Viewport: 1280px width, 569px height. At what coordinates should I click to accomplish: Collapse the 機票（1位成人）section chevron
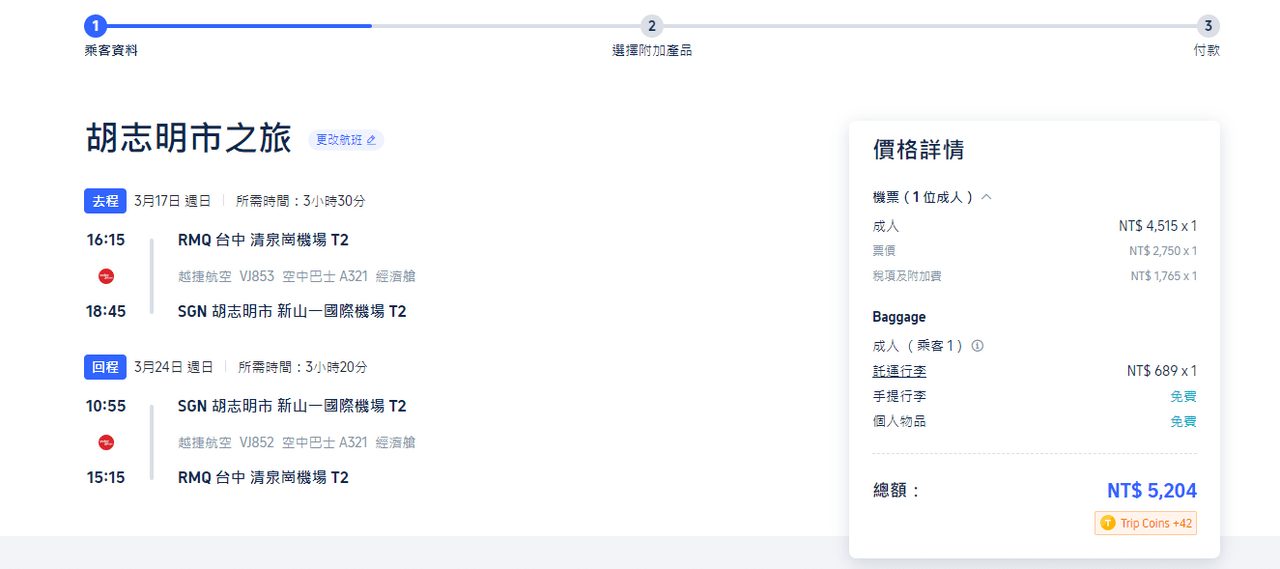(x=986, y=197)
